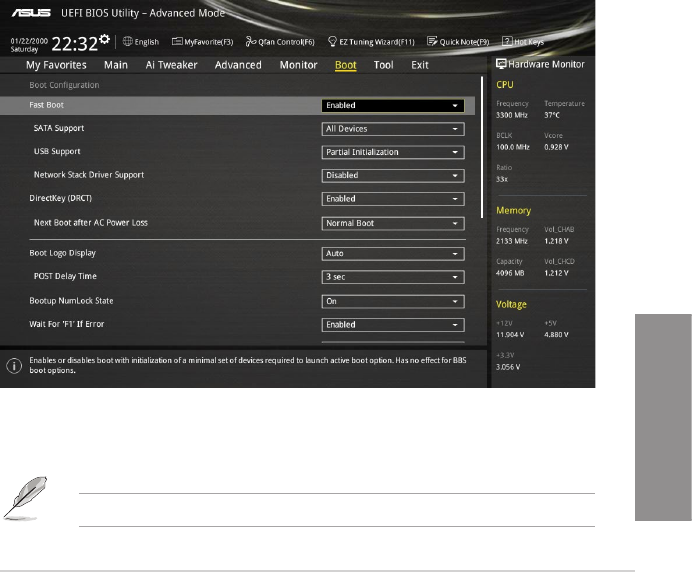Open Bootup NumLock State dropdown

click(x=393, y=301)
